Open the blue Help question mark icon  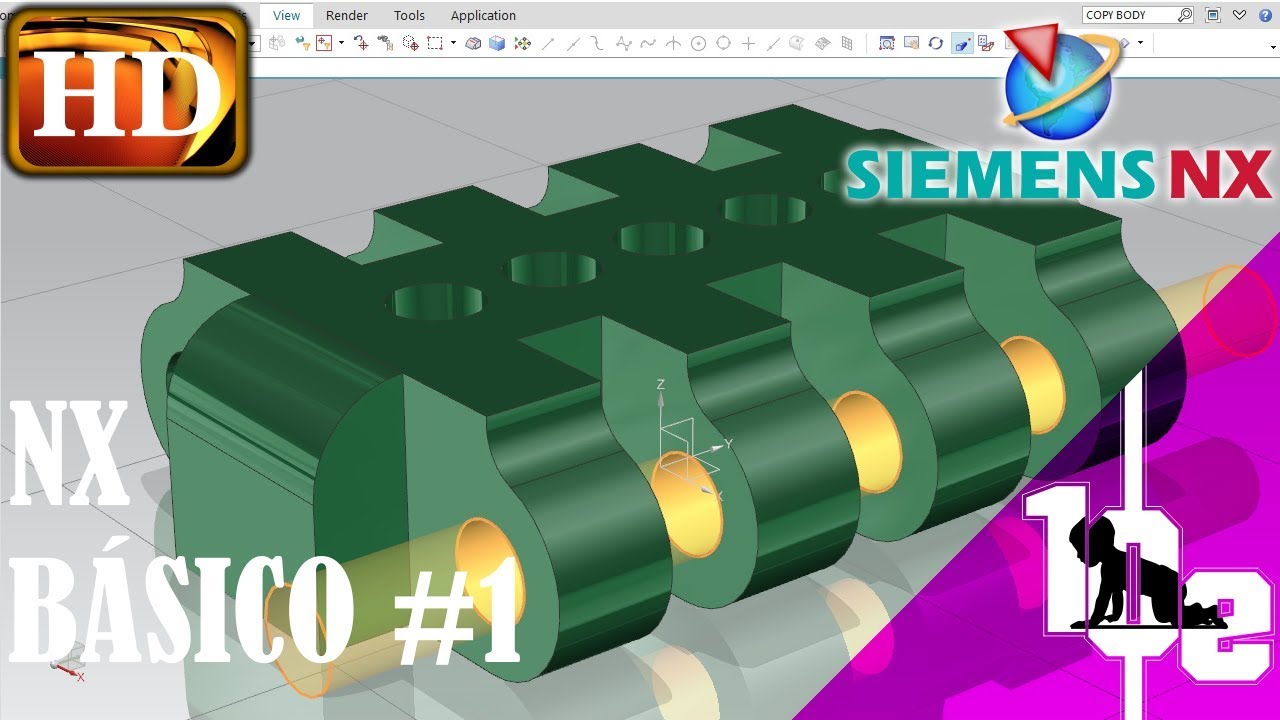coord(1265,15)
